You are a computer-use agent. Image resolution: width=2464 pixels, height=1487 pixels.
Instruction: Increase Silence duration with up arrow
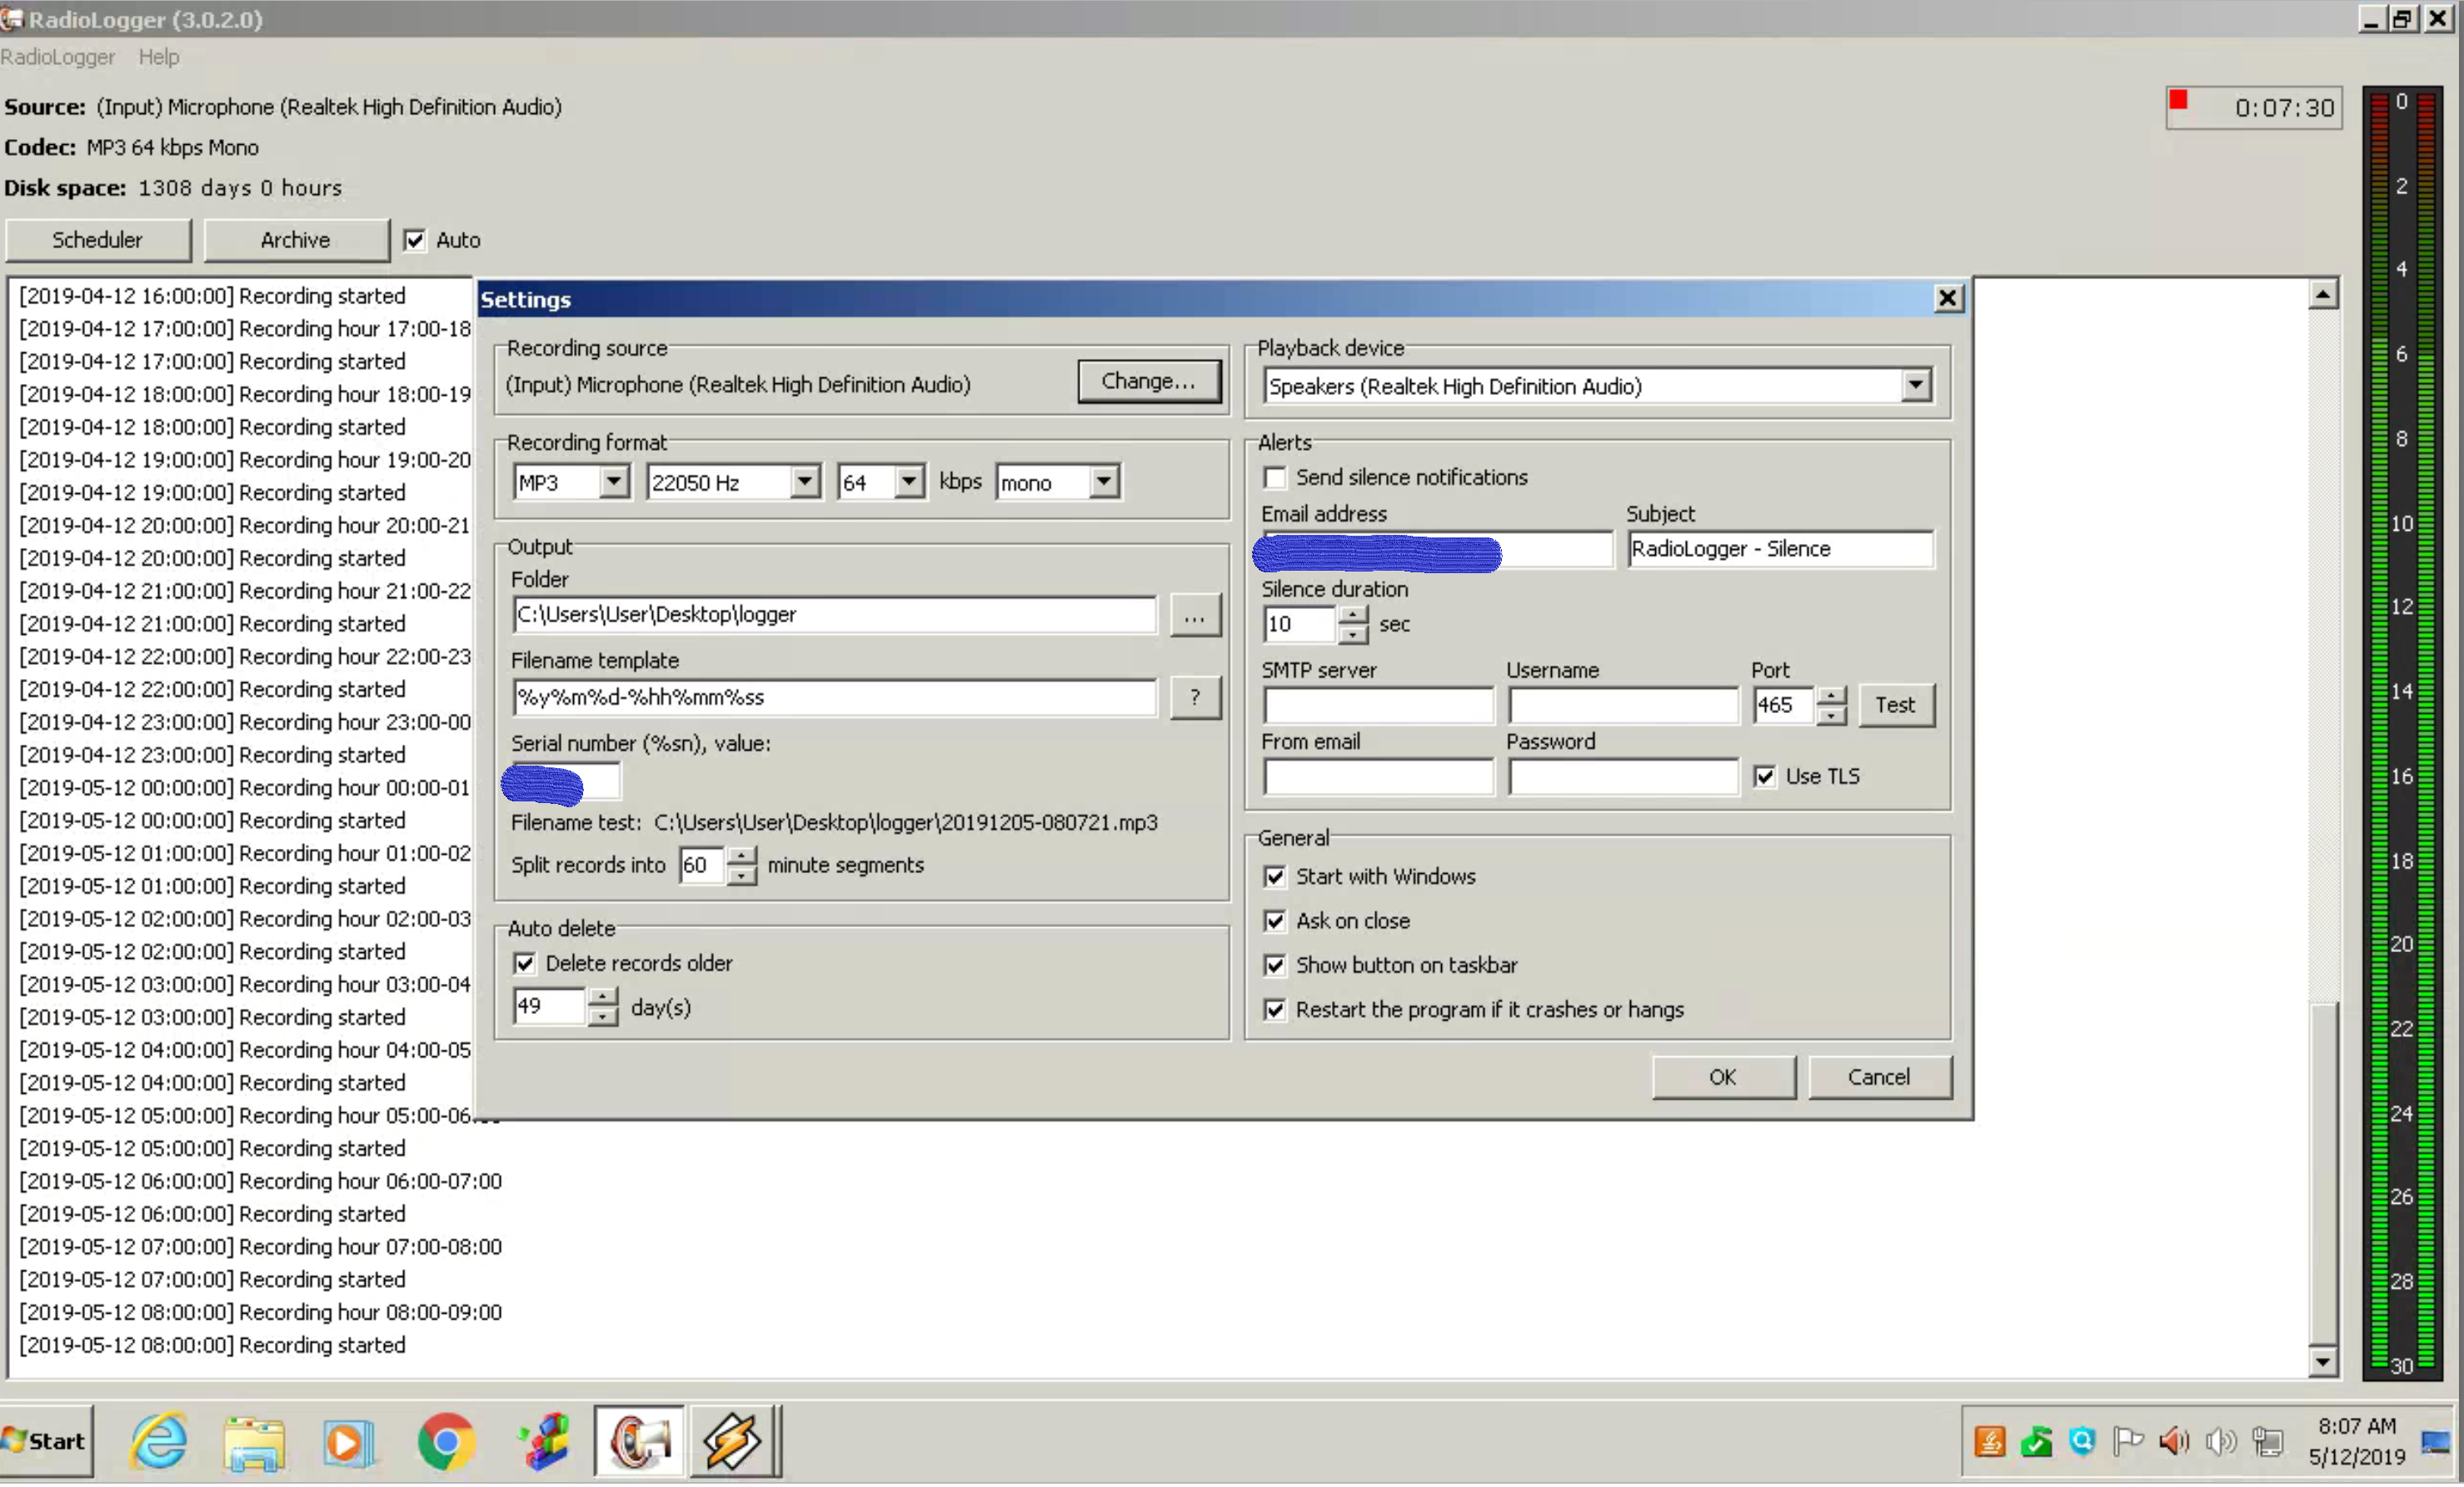click(1352, 614)
